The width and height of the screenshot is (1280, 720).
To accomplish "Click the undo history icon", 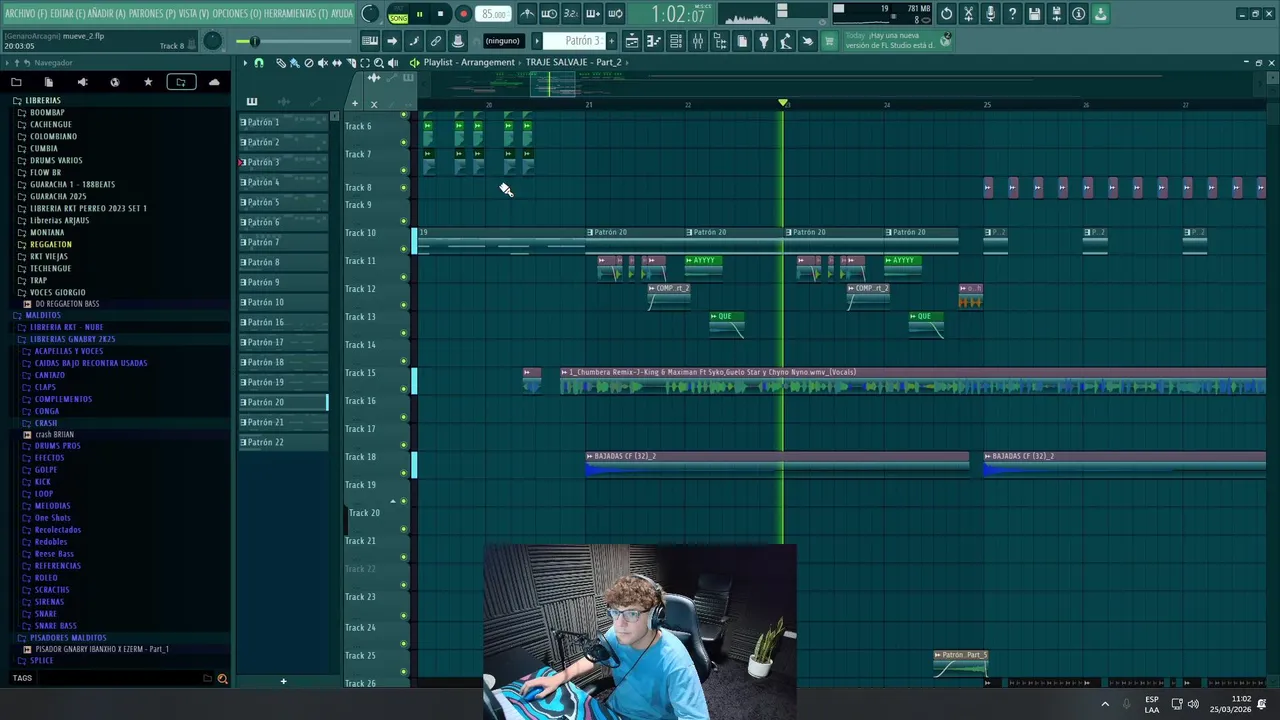I will (947, 14).
